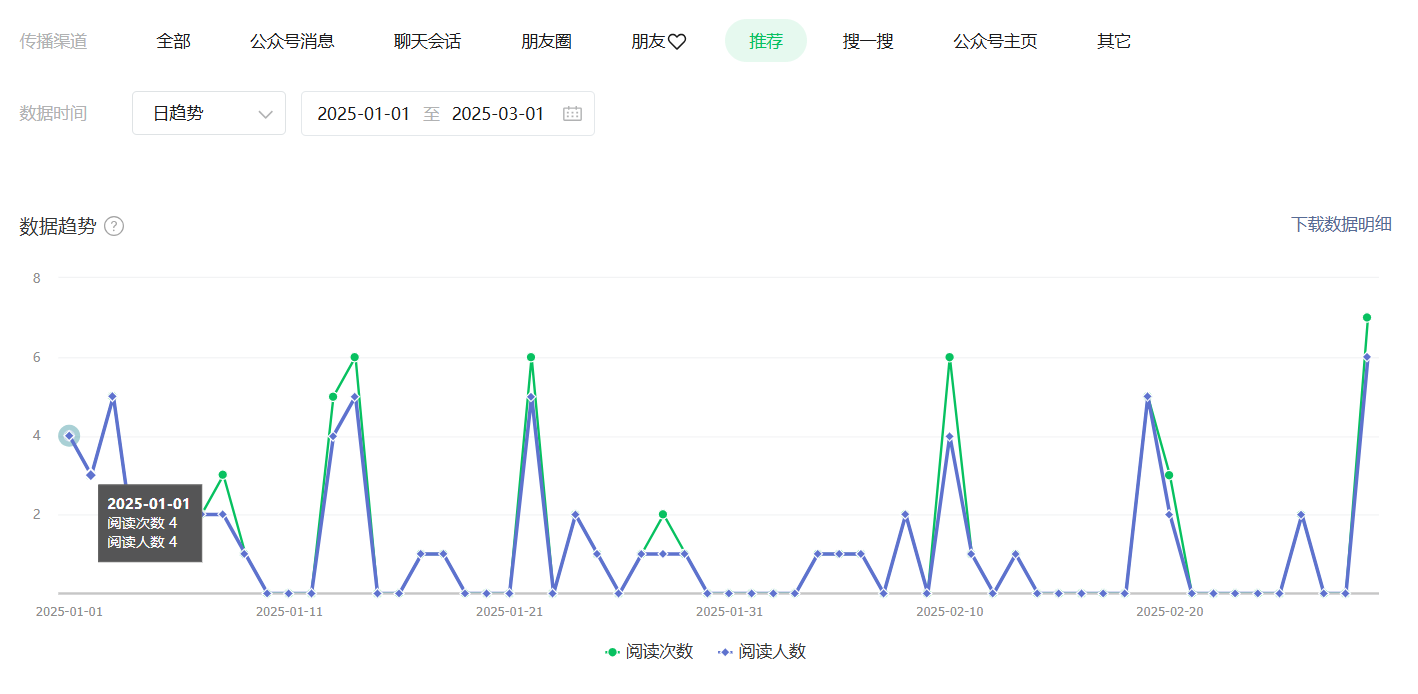Click the active 推荐 tab
The image size is (1418, 694).
click(x=766, y=41)
